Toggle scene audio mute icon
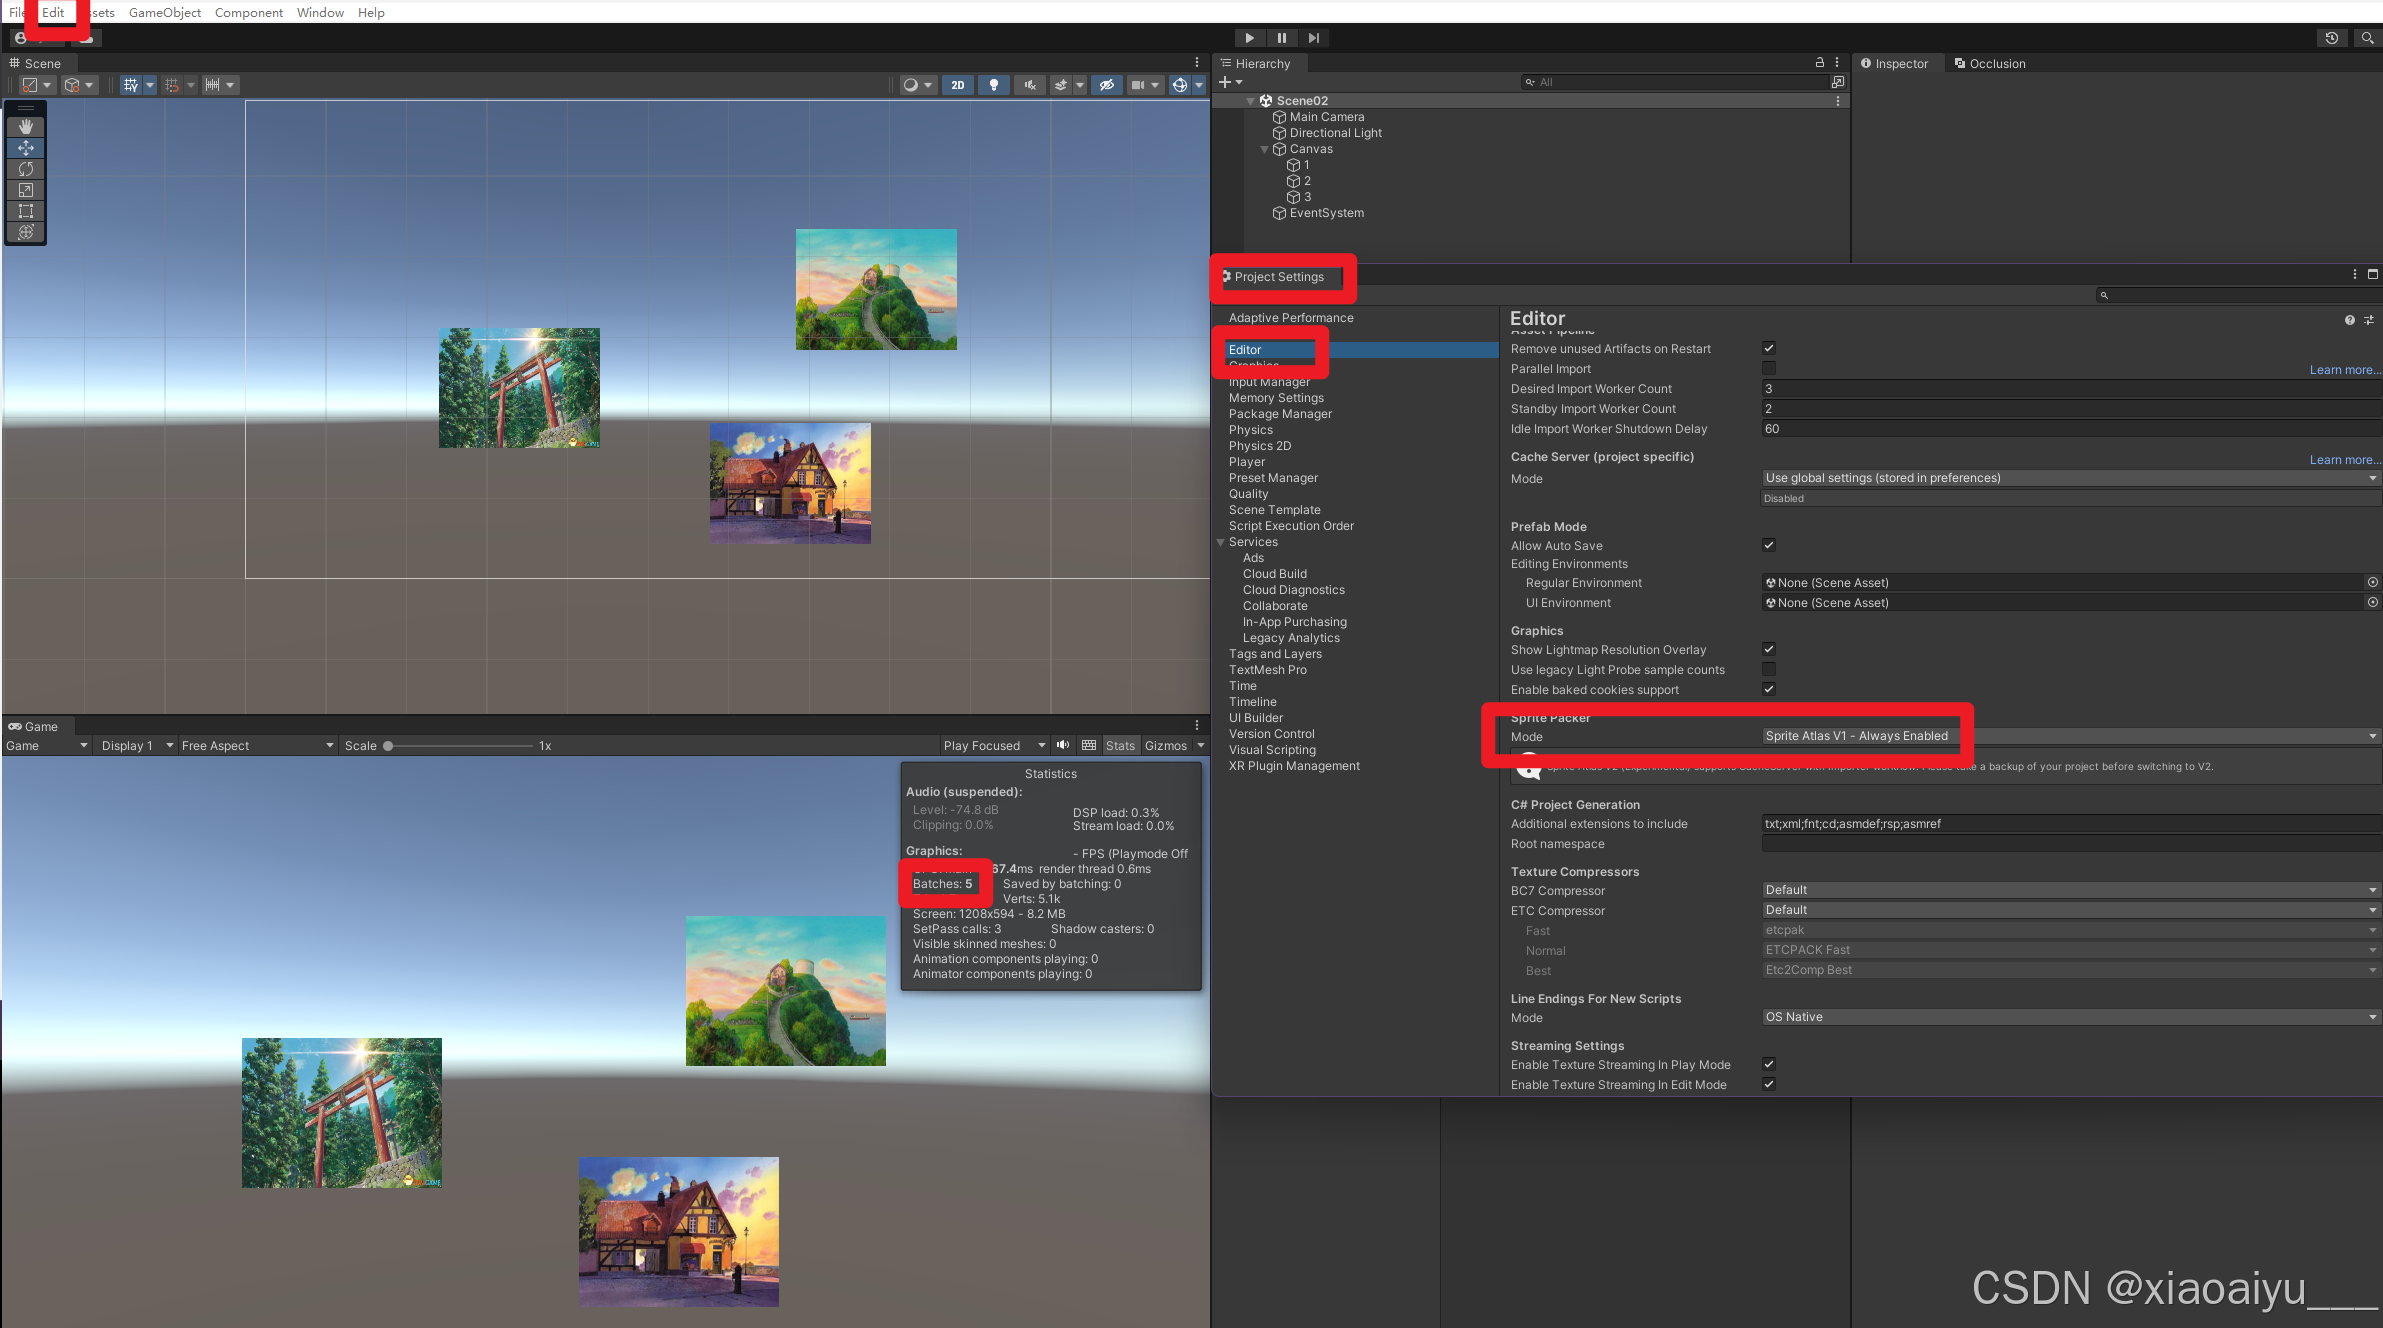 [x=1029, y=85]
